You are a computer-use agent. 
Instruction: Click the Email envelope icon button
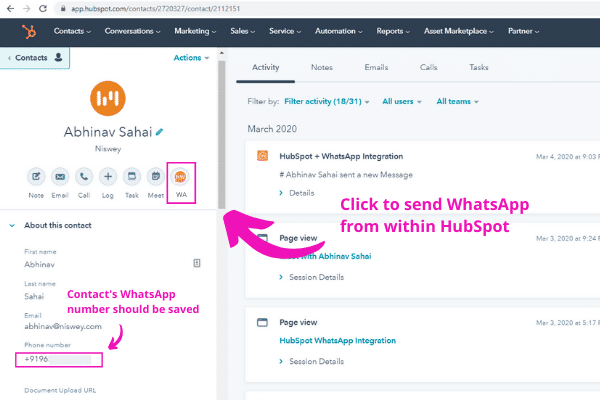(60, 176)
